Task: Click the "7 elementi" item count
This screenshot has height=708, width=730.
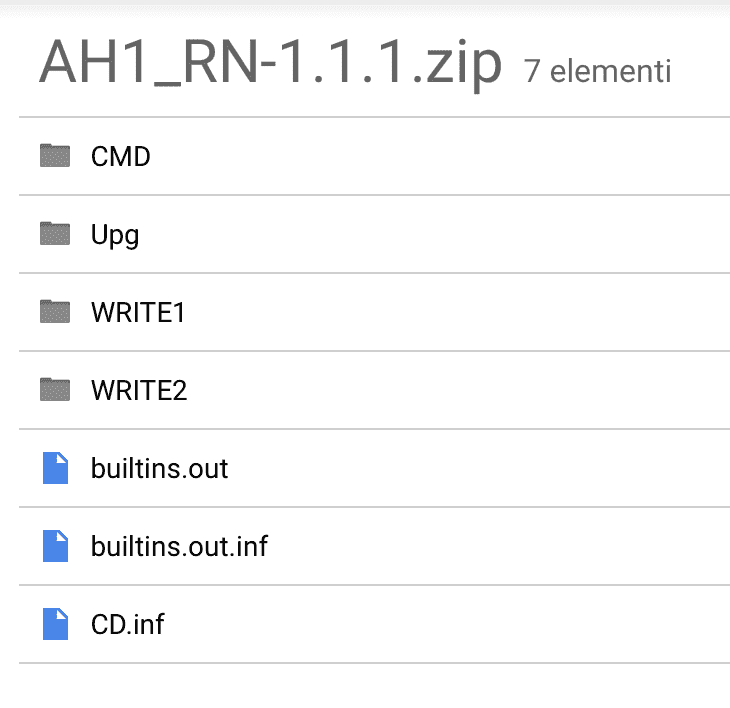Action: 597,72
